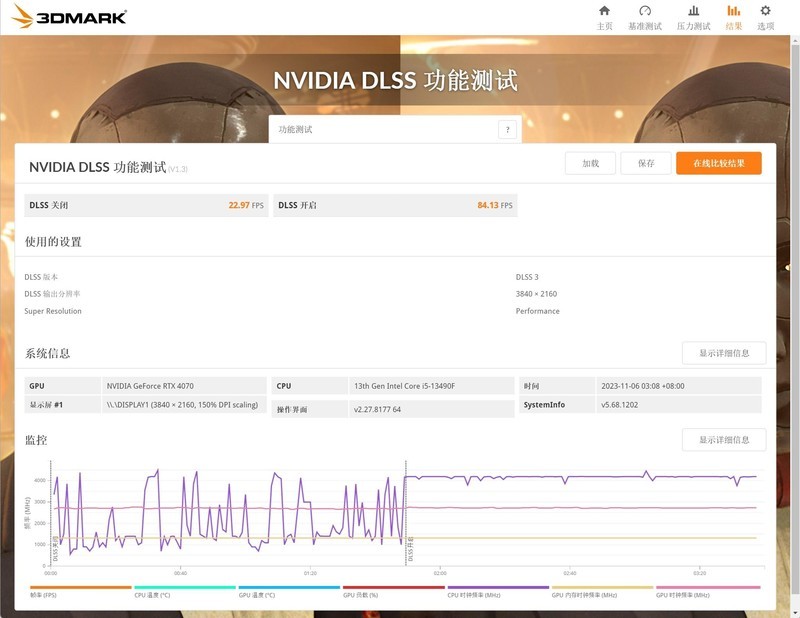Click the 3DMARK logo
This screenshot has height=618, width=800.
[x=70, y=16]
